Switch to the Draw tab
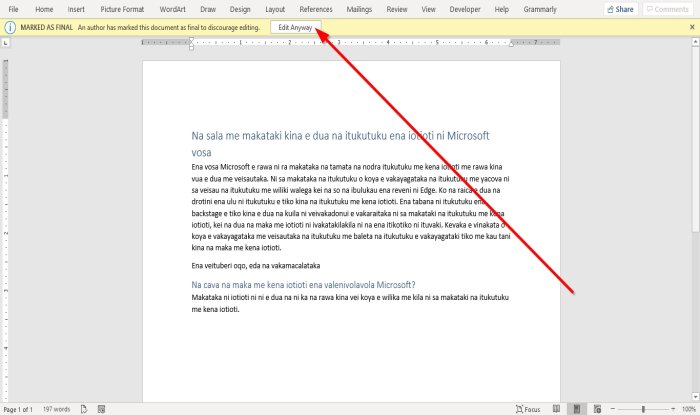Screen dimensions: 700x415 (208, 9)
